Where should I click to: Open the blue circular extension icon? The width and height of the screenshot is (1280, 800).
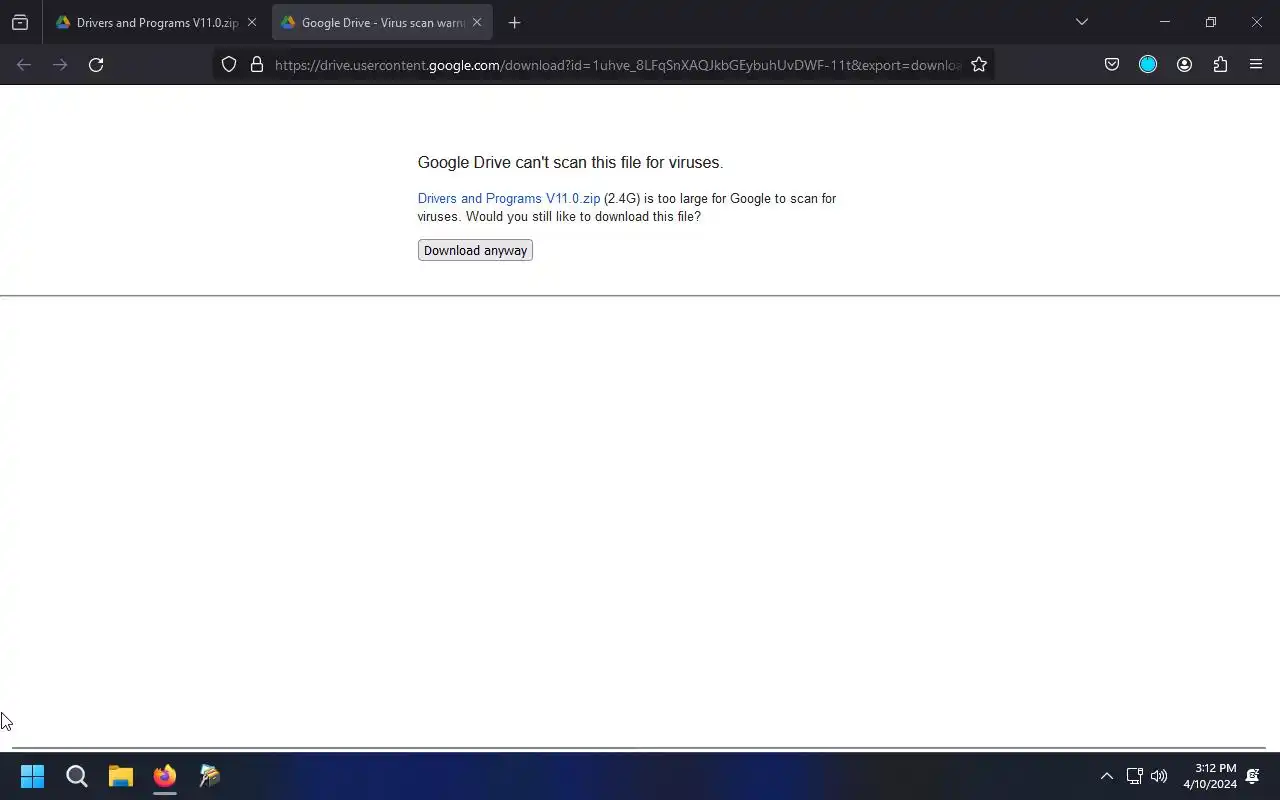pos(1148,65)
